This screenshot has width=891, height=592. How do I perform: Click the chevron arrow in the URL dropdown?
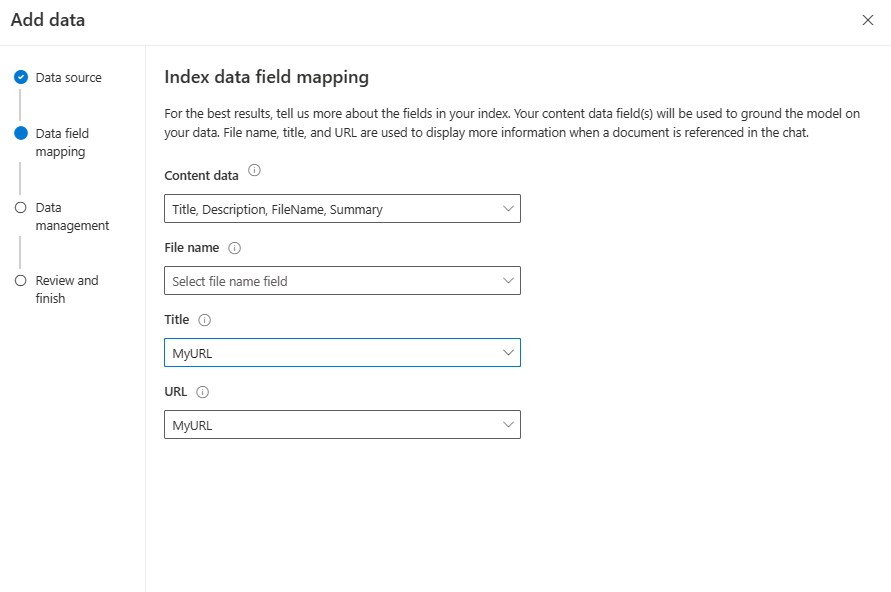tap(508, 425)
